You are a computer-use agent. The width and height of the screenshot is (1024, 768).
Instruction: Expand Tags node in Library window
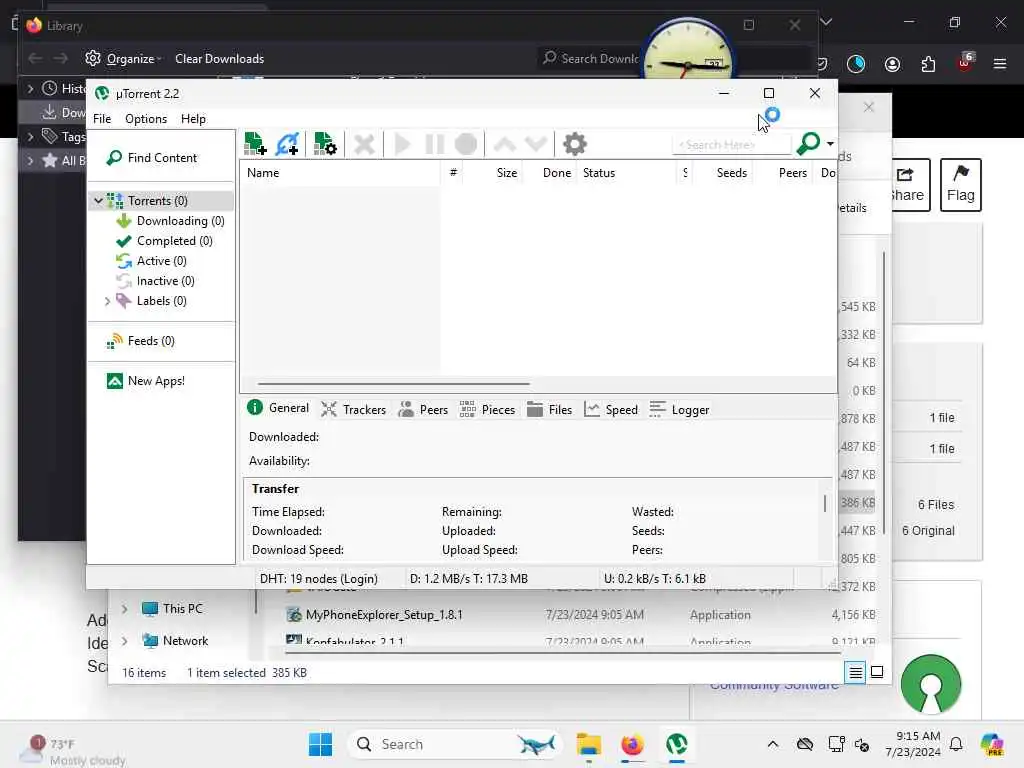30,136
